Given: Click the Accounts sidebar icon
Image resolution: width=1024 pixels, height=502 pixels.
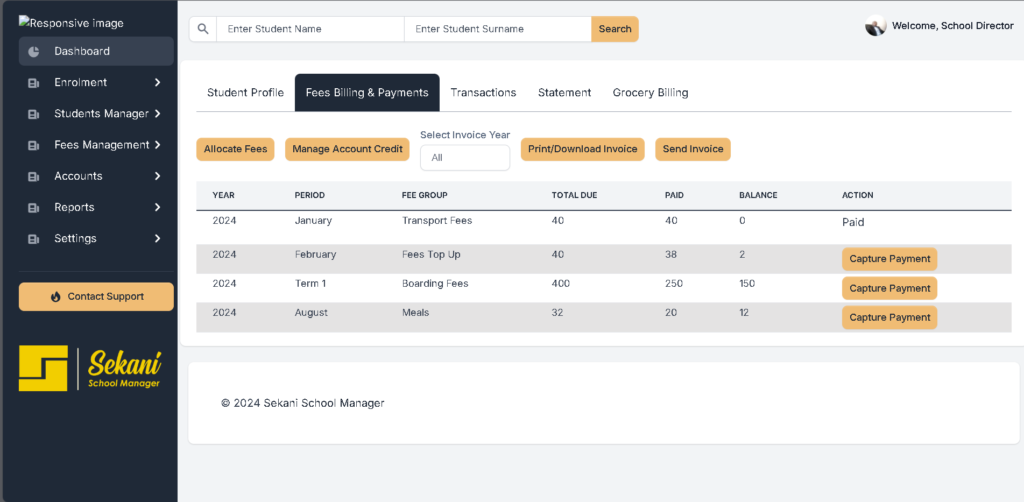Looking at the screenshot, I should pos(33,176).
